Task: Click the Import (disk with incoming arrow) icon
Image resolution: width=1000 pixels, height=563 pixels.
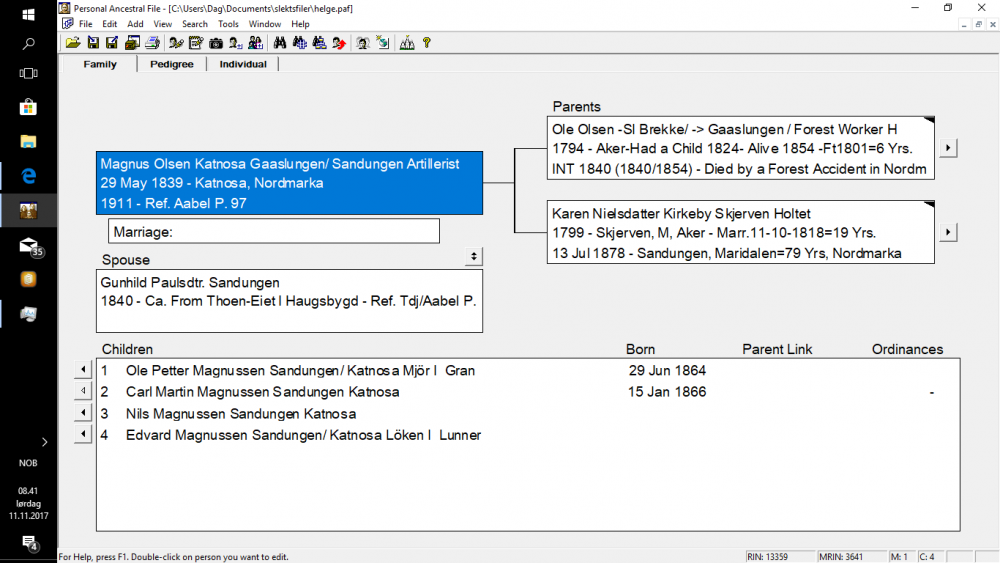Action: [93, 43]
